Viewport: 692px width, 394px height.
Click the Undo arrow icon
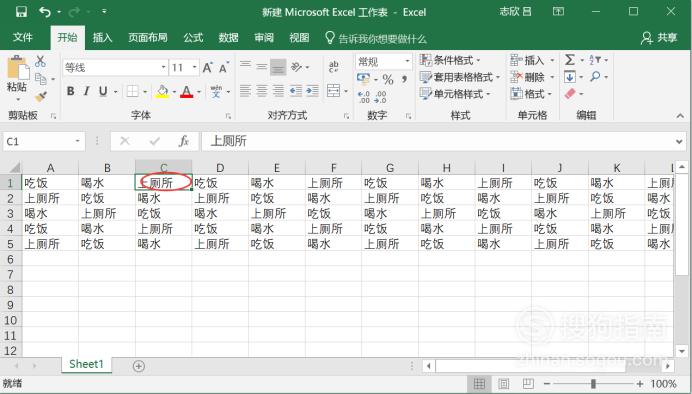pos(45,12)
